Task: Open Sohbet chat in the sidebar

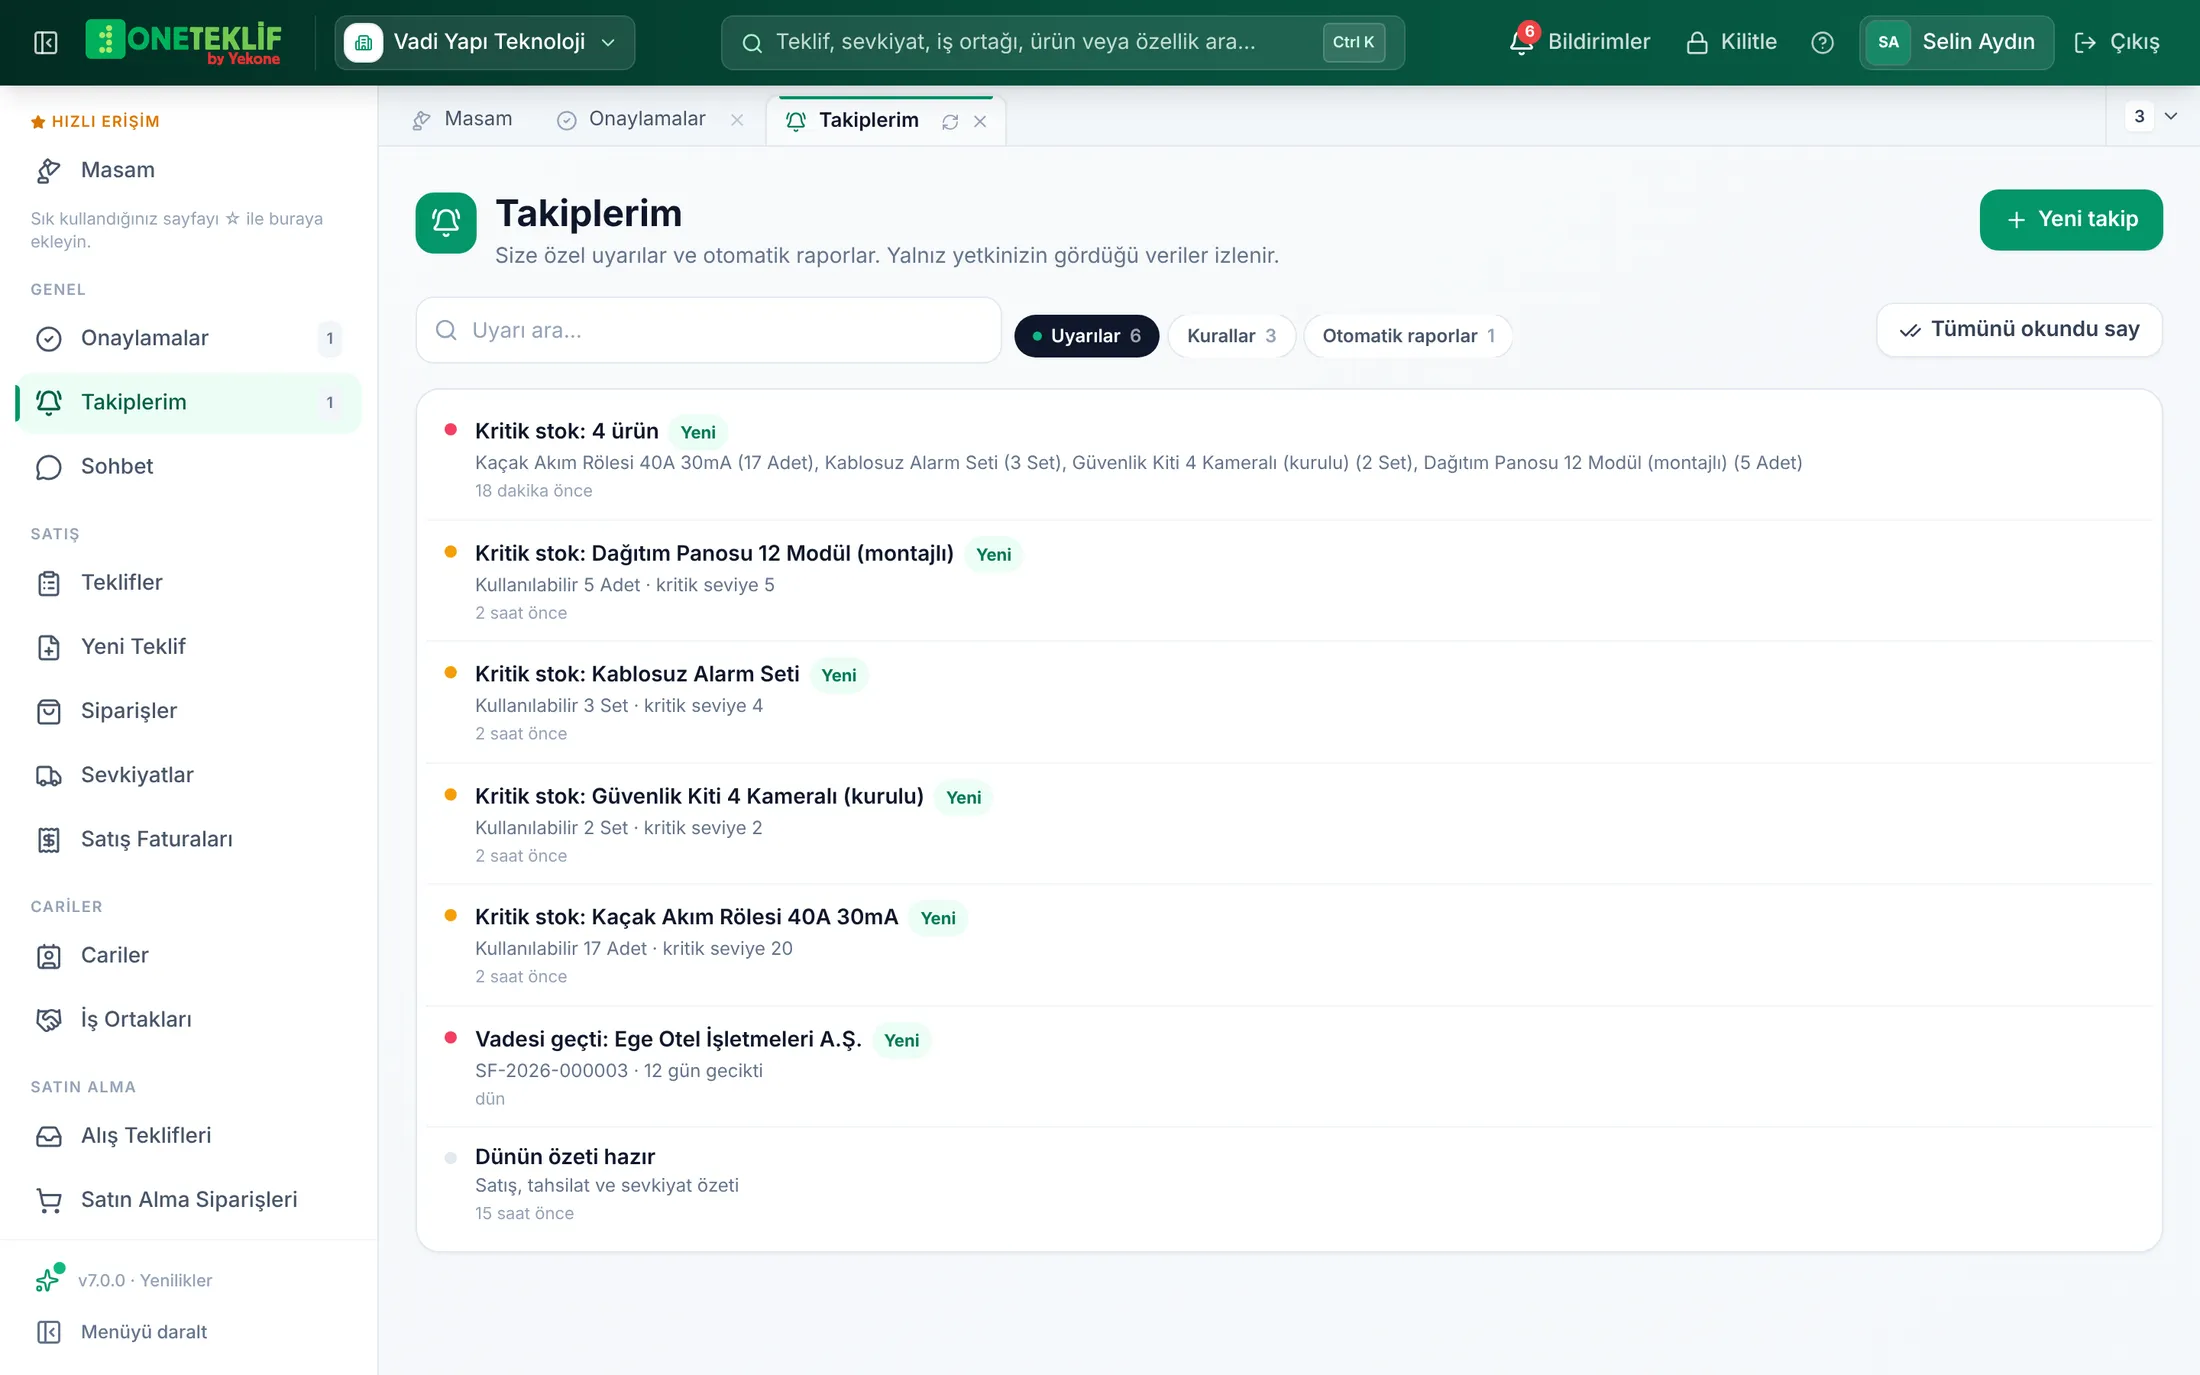Action: point(189,466)
